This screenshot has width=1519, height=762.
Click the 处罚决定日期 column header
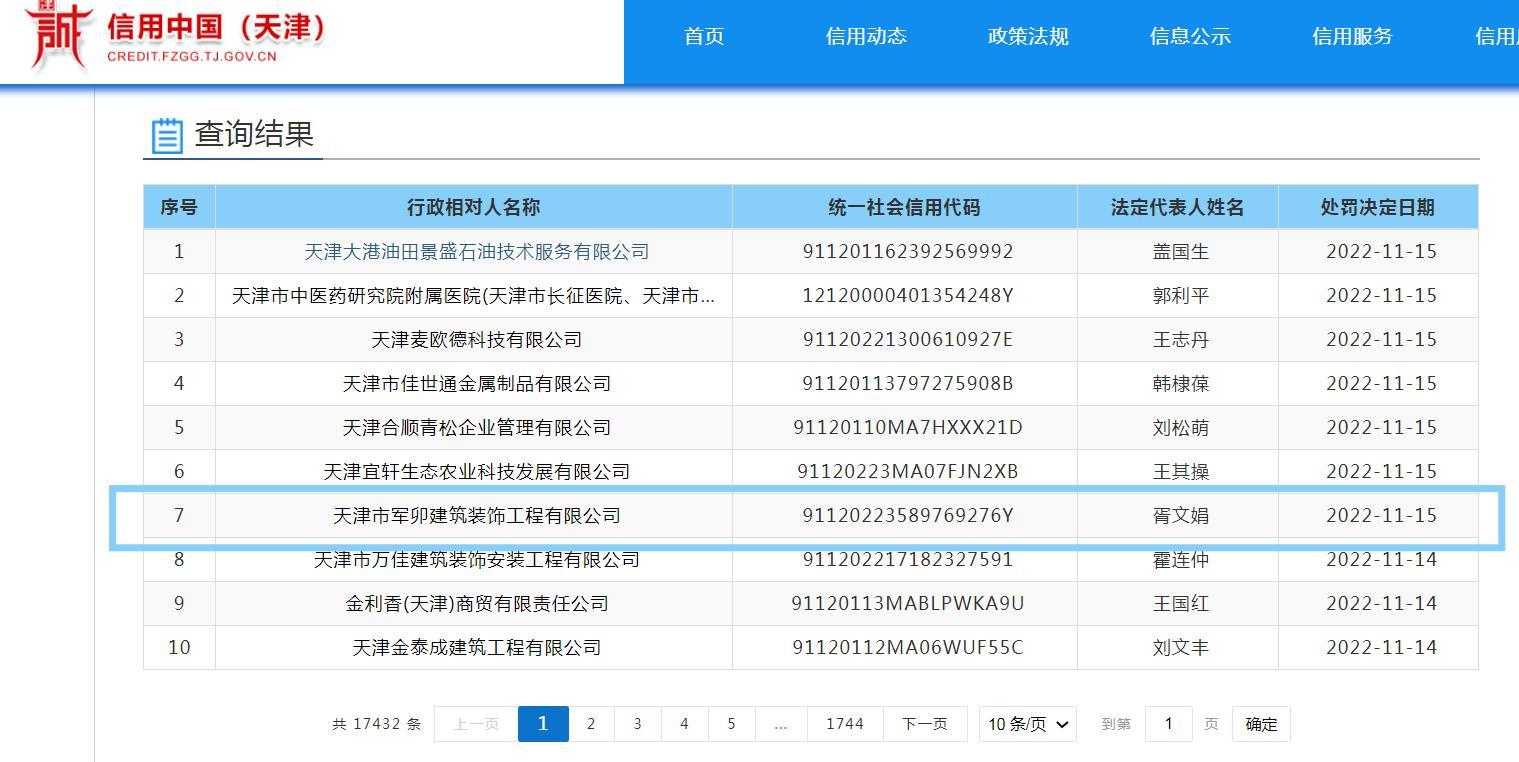1378,207
